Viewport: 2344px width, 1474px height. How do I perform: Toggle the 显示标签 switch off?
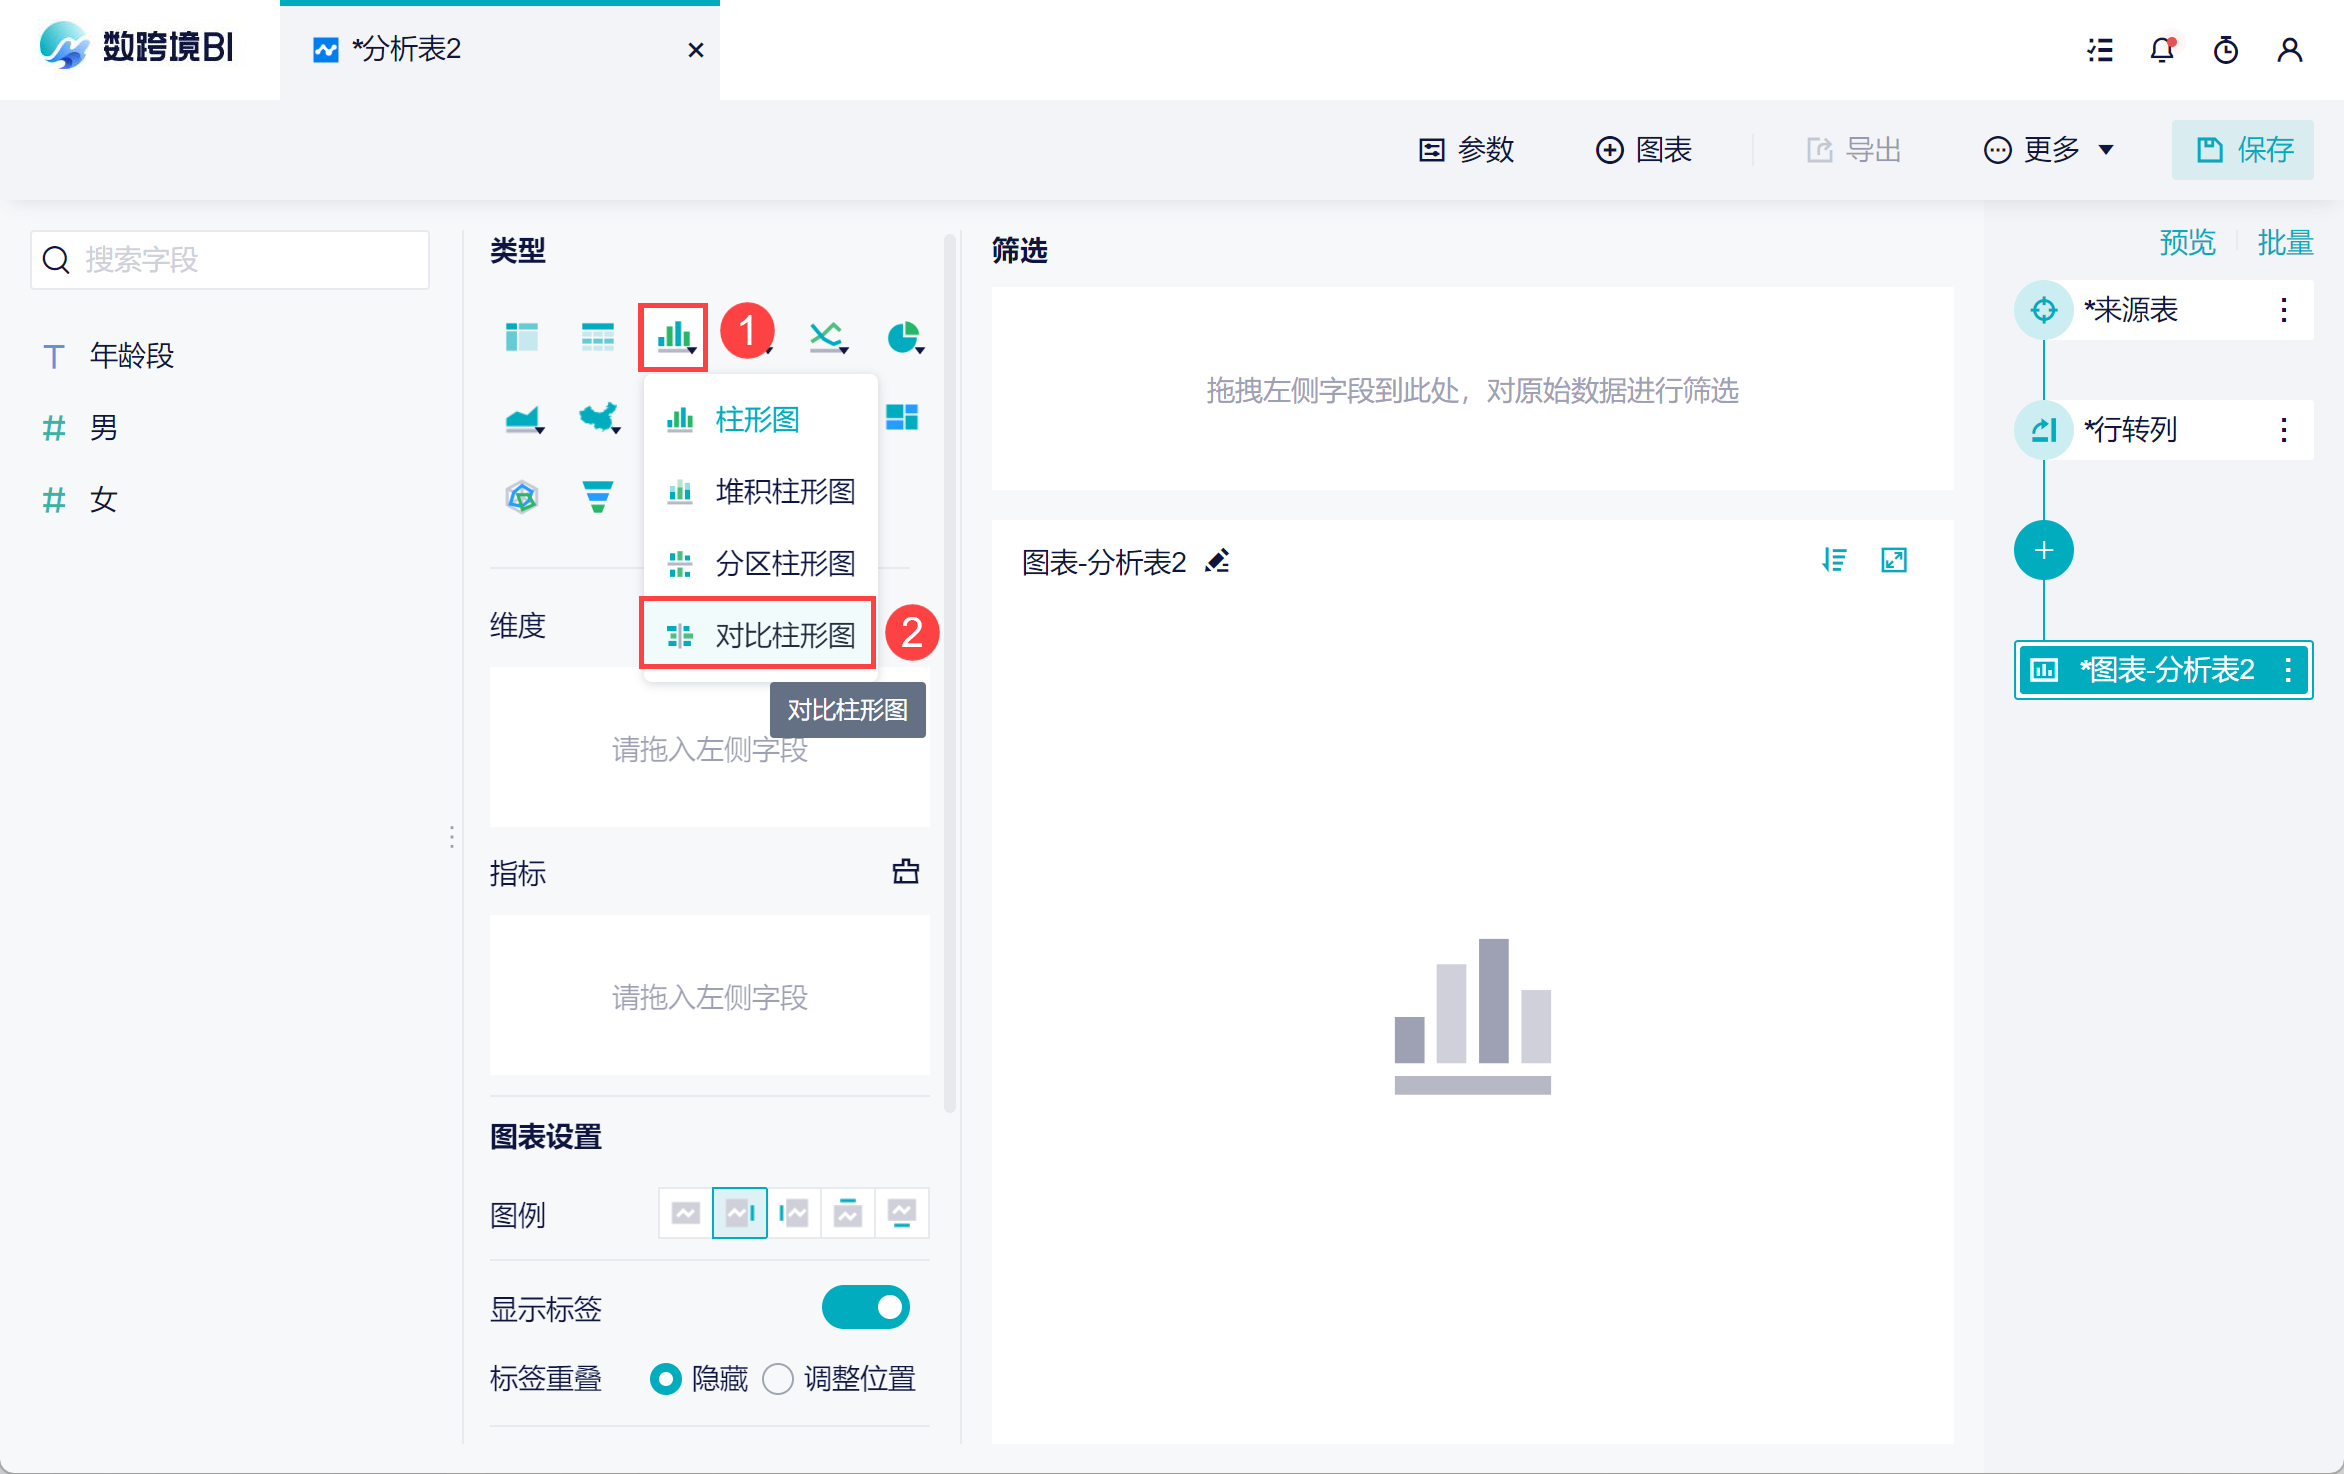point(865,1307)
